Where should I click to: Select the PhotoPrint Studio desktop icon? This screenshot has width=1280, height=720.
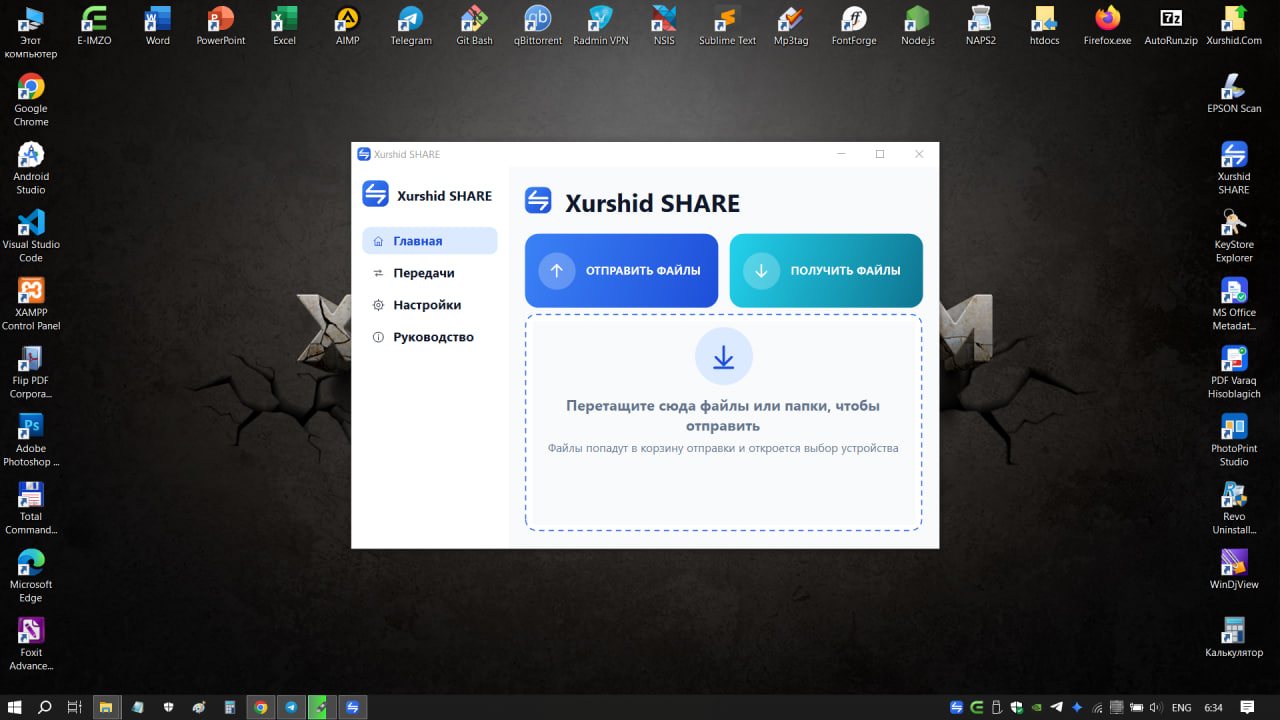[x=1234, y=440]
